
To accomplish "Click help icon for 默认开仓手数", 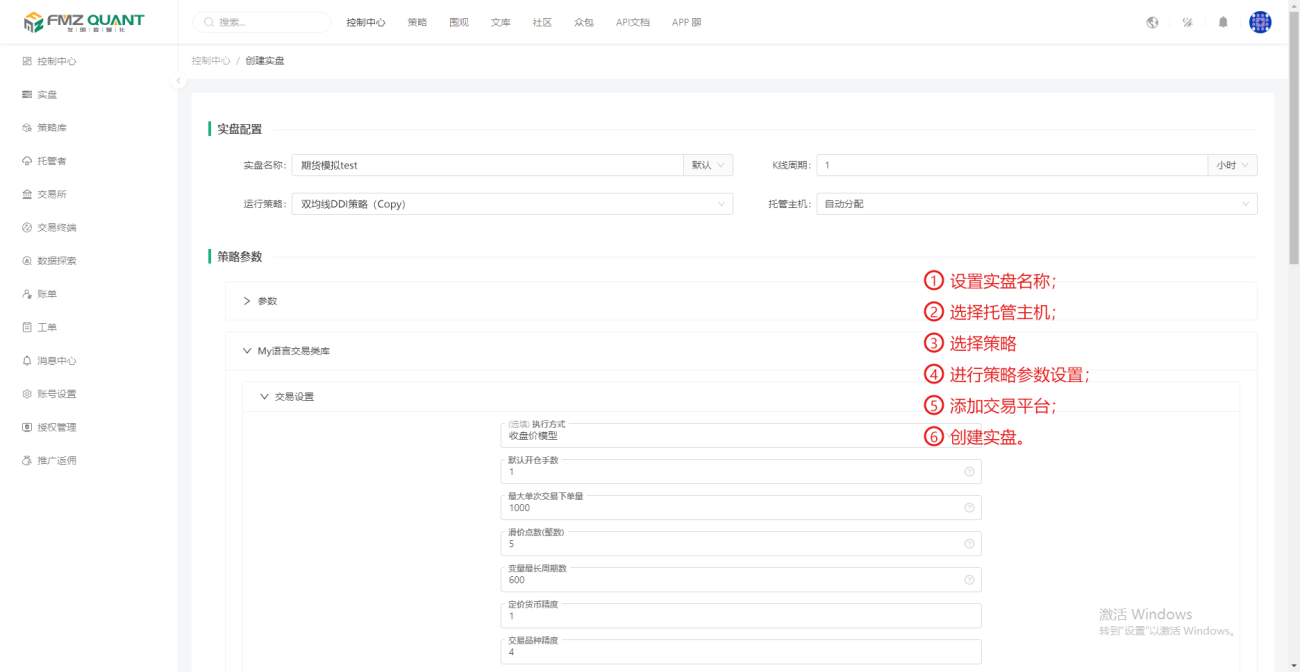I will [969, 471].
